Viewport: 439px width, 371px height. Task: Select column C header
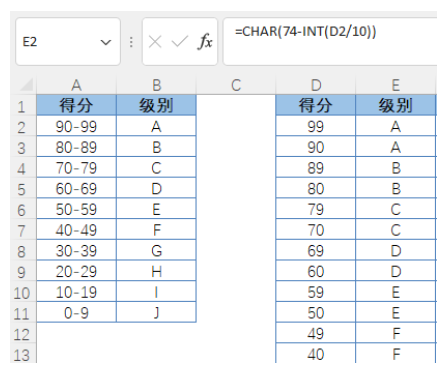[x=236, y=85]
